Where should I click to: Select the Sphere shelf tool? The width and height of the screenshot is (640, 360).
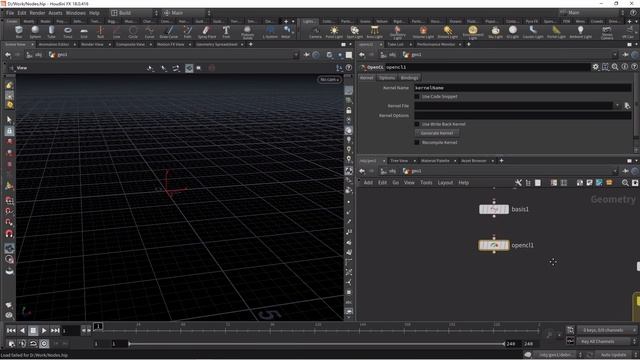[x=35, y=31]
